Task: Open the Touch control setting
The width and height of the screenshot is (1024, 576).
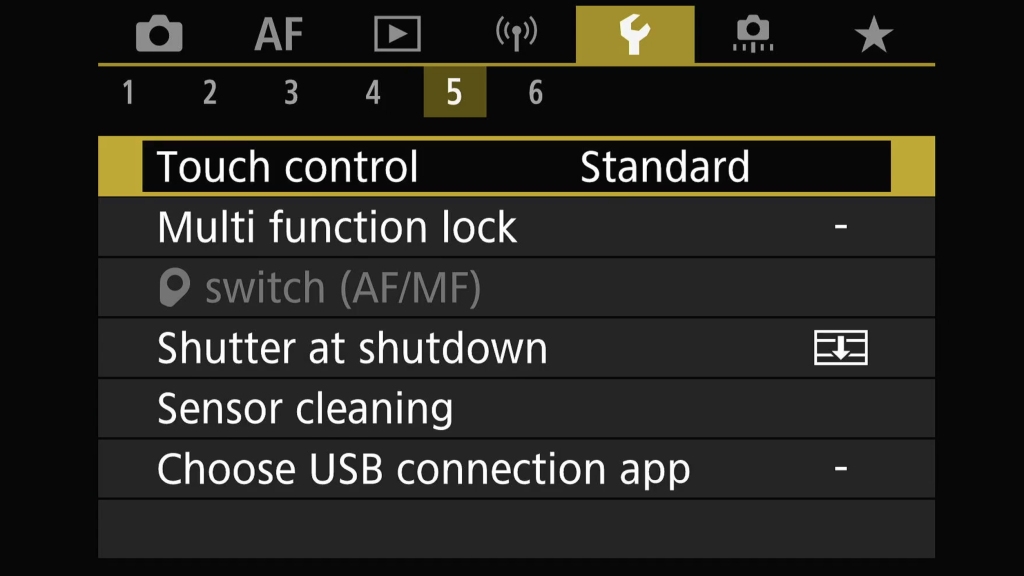Action: [517, 167]
